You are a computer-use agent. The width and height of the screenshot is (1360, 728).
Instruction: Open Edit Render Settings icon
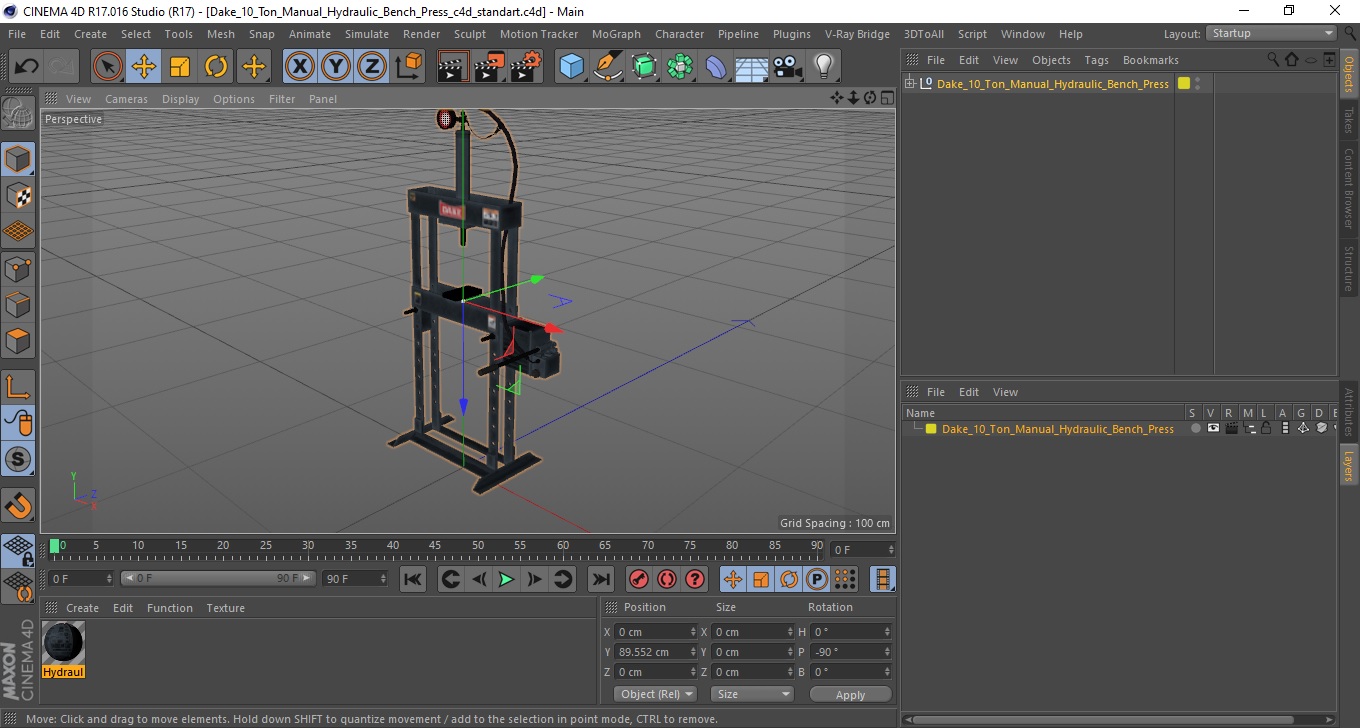(x=526, y=67)
